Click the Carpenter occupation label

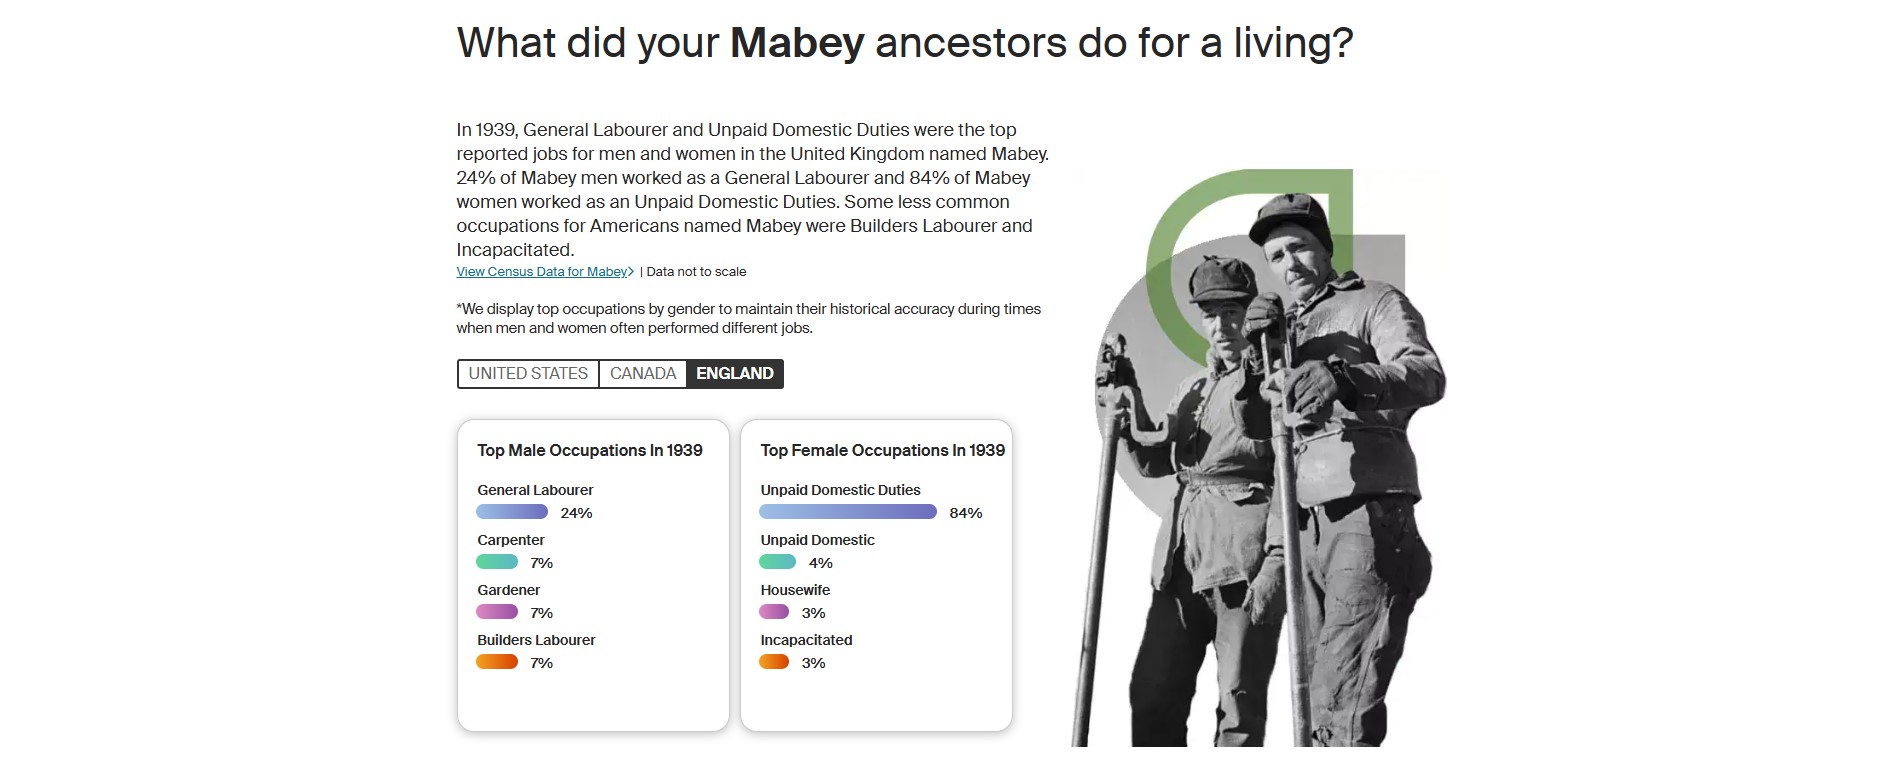click(511, 540)
